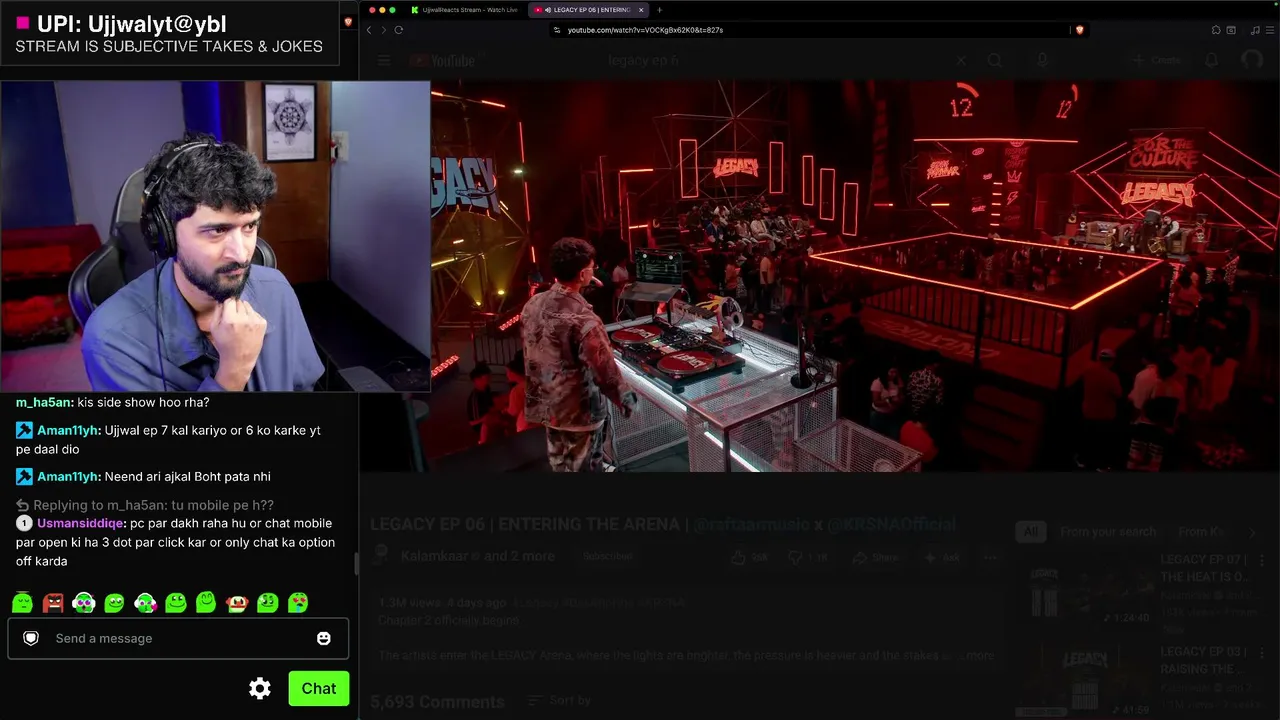Click the chat panel scrollbar
1280x720 pixels.
pos(357,563)
